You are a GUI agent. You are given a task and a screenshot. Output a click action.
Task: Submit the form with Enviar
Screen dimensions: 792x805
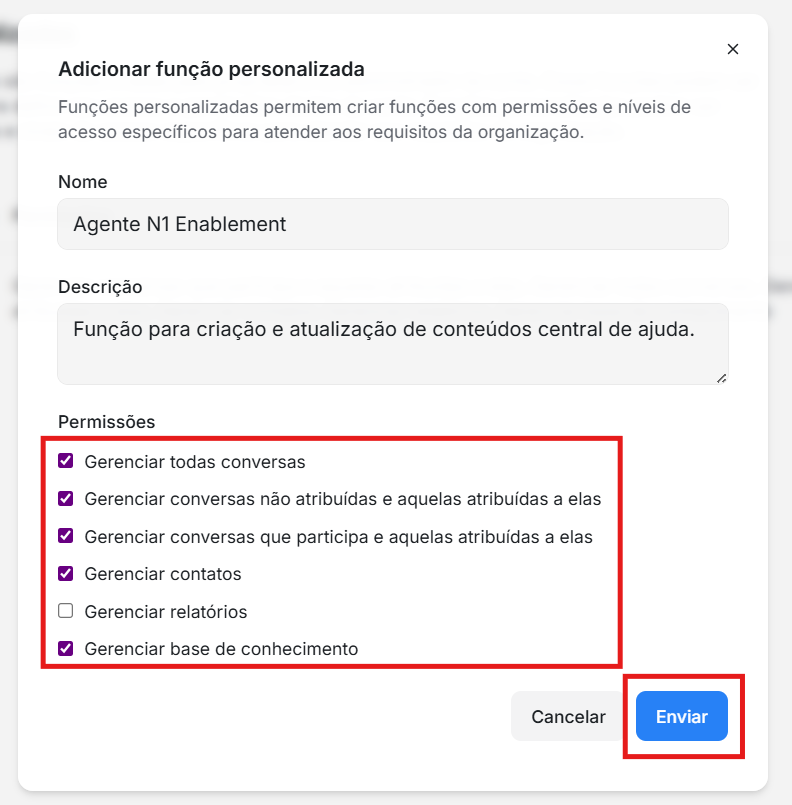click(682, 716)
